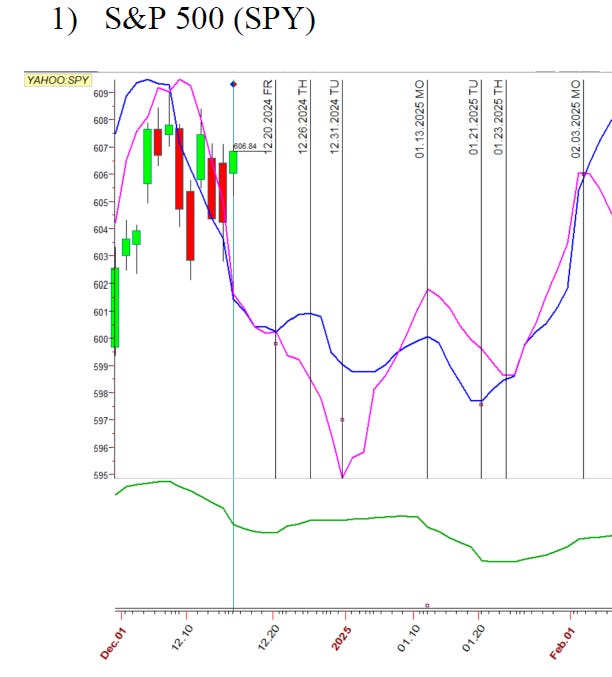This screenshot has height=677, width=612.
Task: Click the 609 price axis label
Action: point(100,93)
